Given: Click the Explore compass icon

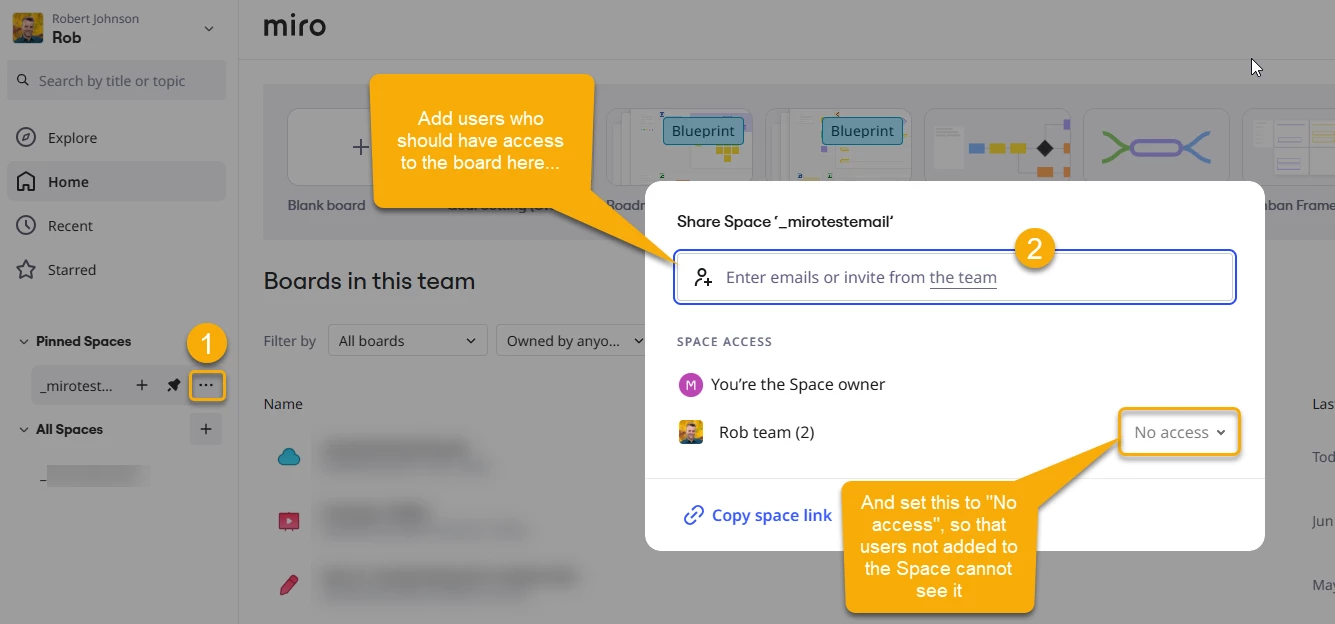Looking at the screenshot, I should tap(27, 138).
